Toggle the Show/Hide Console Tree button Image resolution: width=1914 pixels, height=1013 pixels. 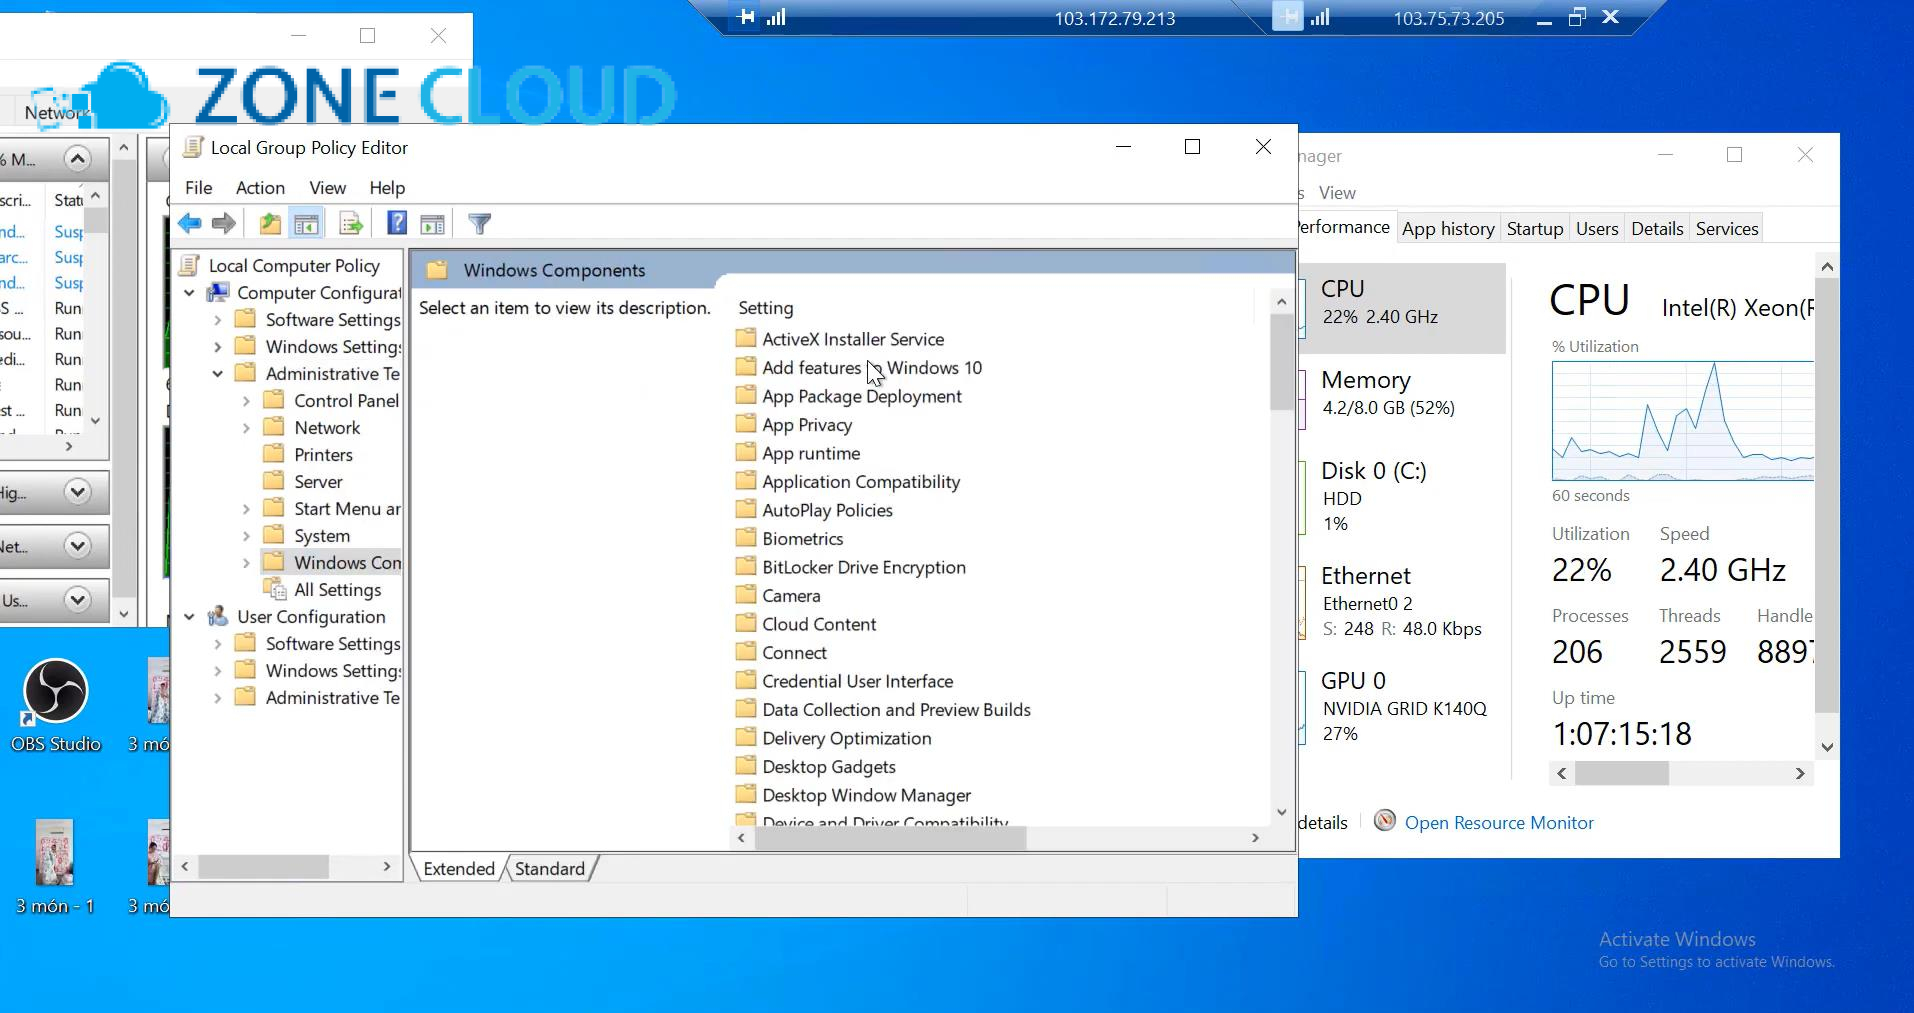tap(307, 224)
